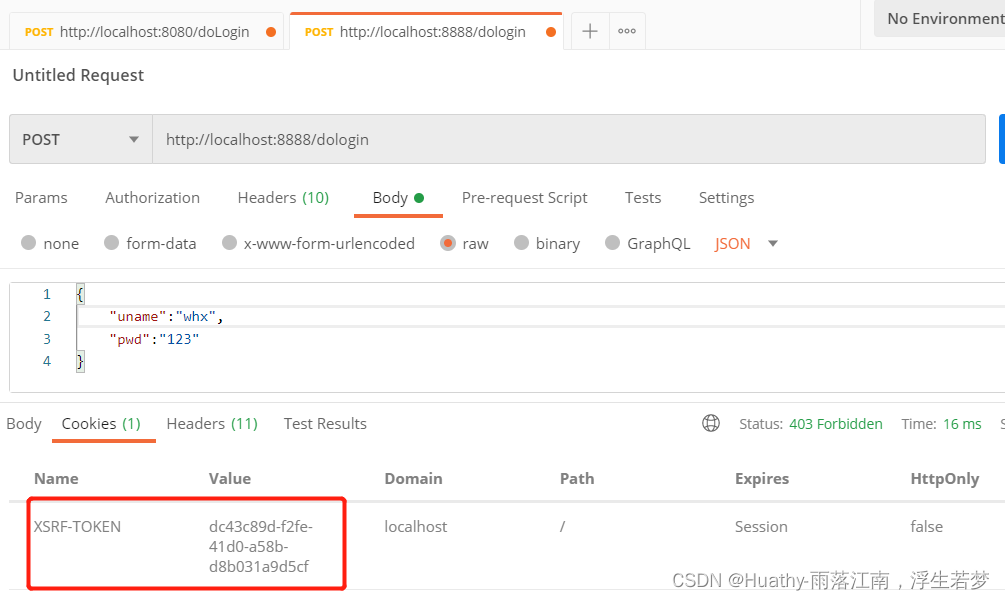Image resolution: width=1005 pixels, height=600 pixels.
Task: Choose x-www-form-urlencoded body type
Action: (x=230, y=243)
